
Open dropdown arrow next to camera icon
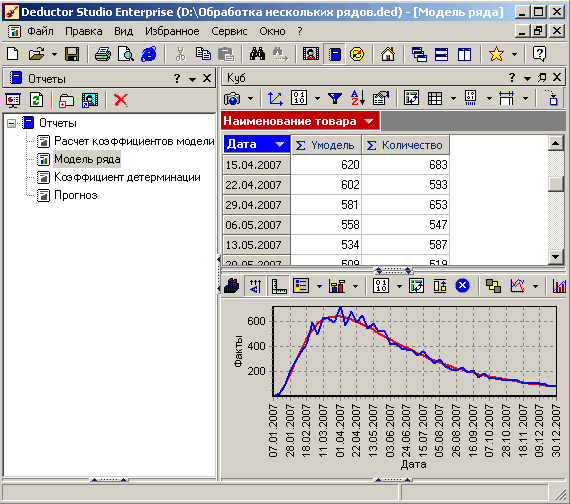click(250, 98)
